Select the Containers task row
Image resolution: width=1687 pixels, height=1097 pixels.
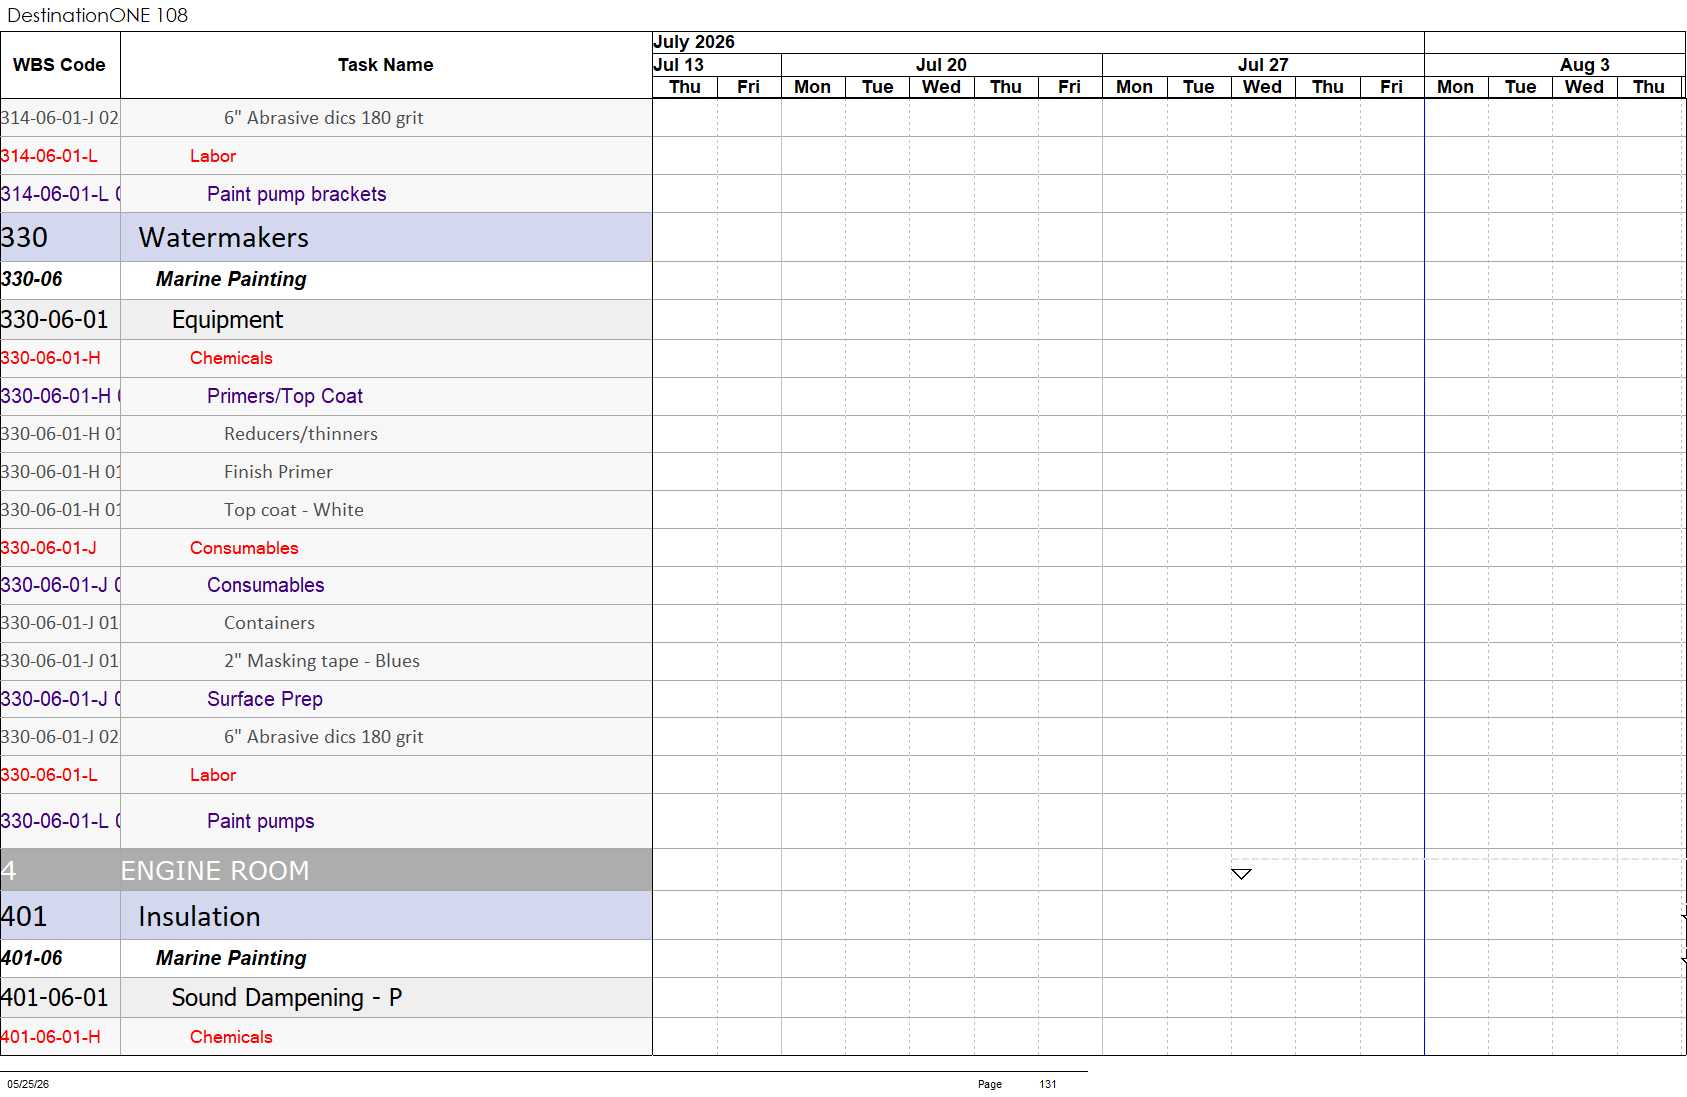coord(326,623)
